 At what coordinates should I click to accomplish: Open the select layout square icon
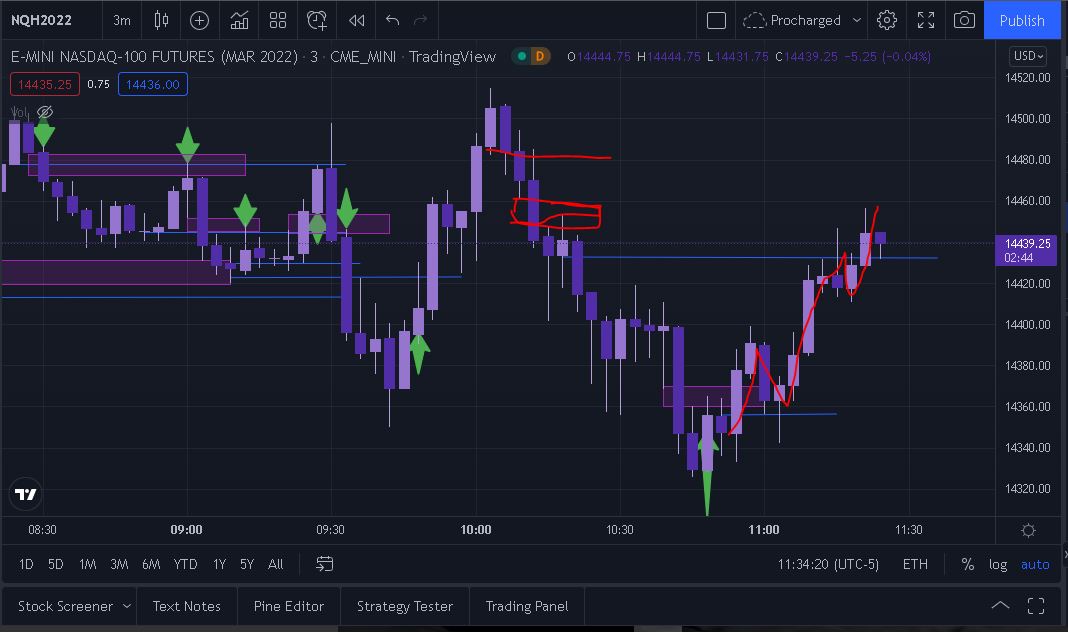(x=717, y=20)
